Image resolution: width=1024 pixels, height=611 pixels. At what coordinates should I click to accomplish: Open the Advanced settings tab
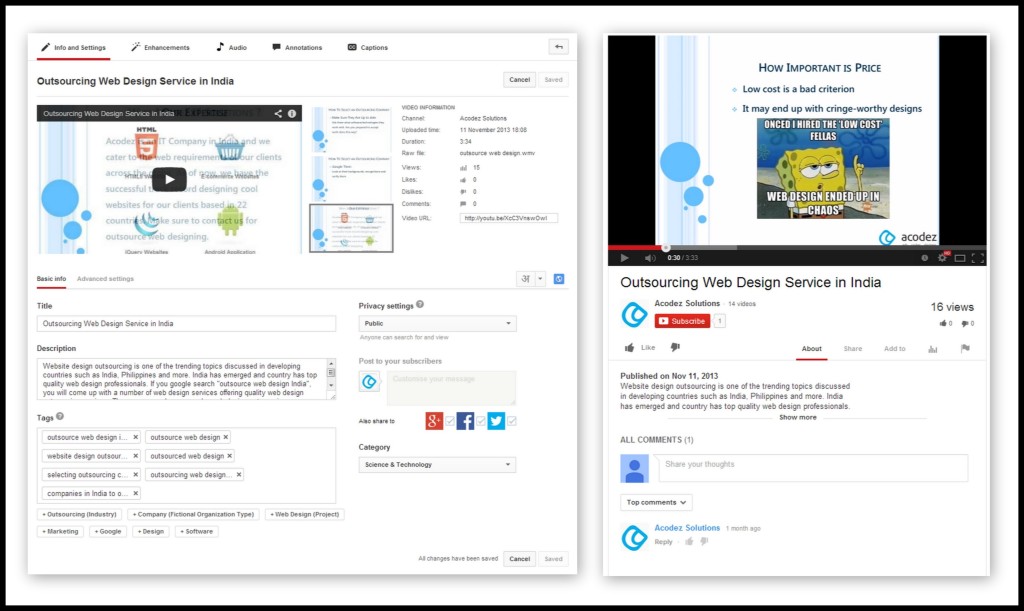pos(105,279)
